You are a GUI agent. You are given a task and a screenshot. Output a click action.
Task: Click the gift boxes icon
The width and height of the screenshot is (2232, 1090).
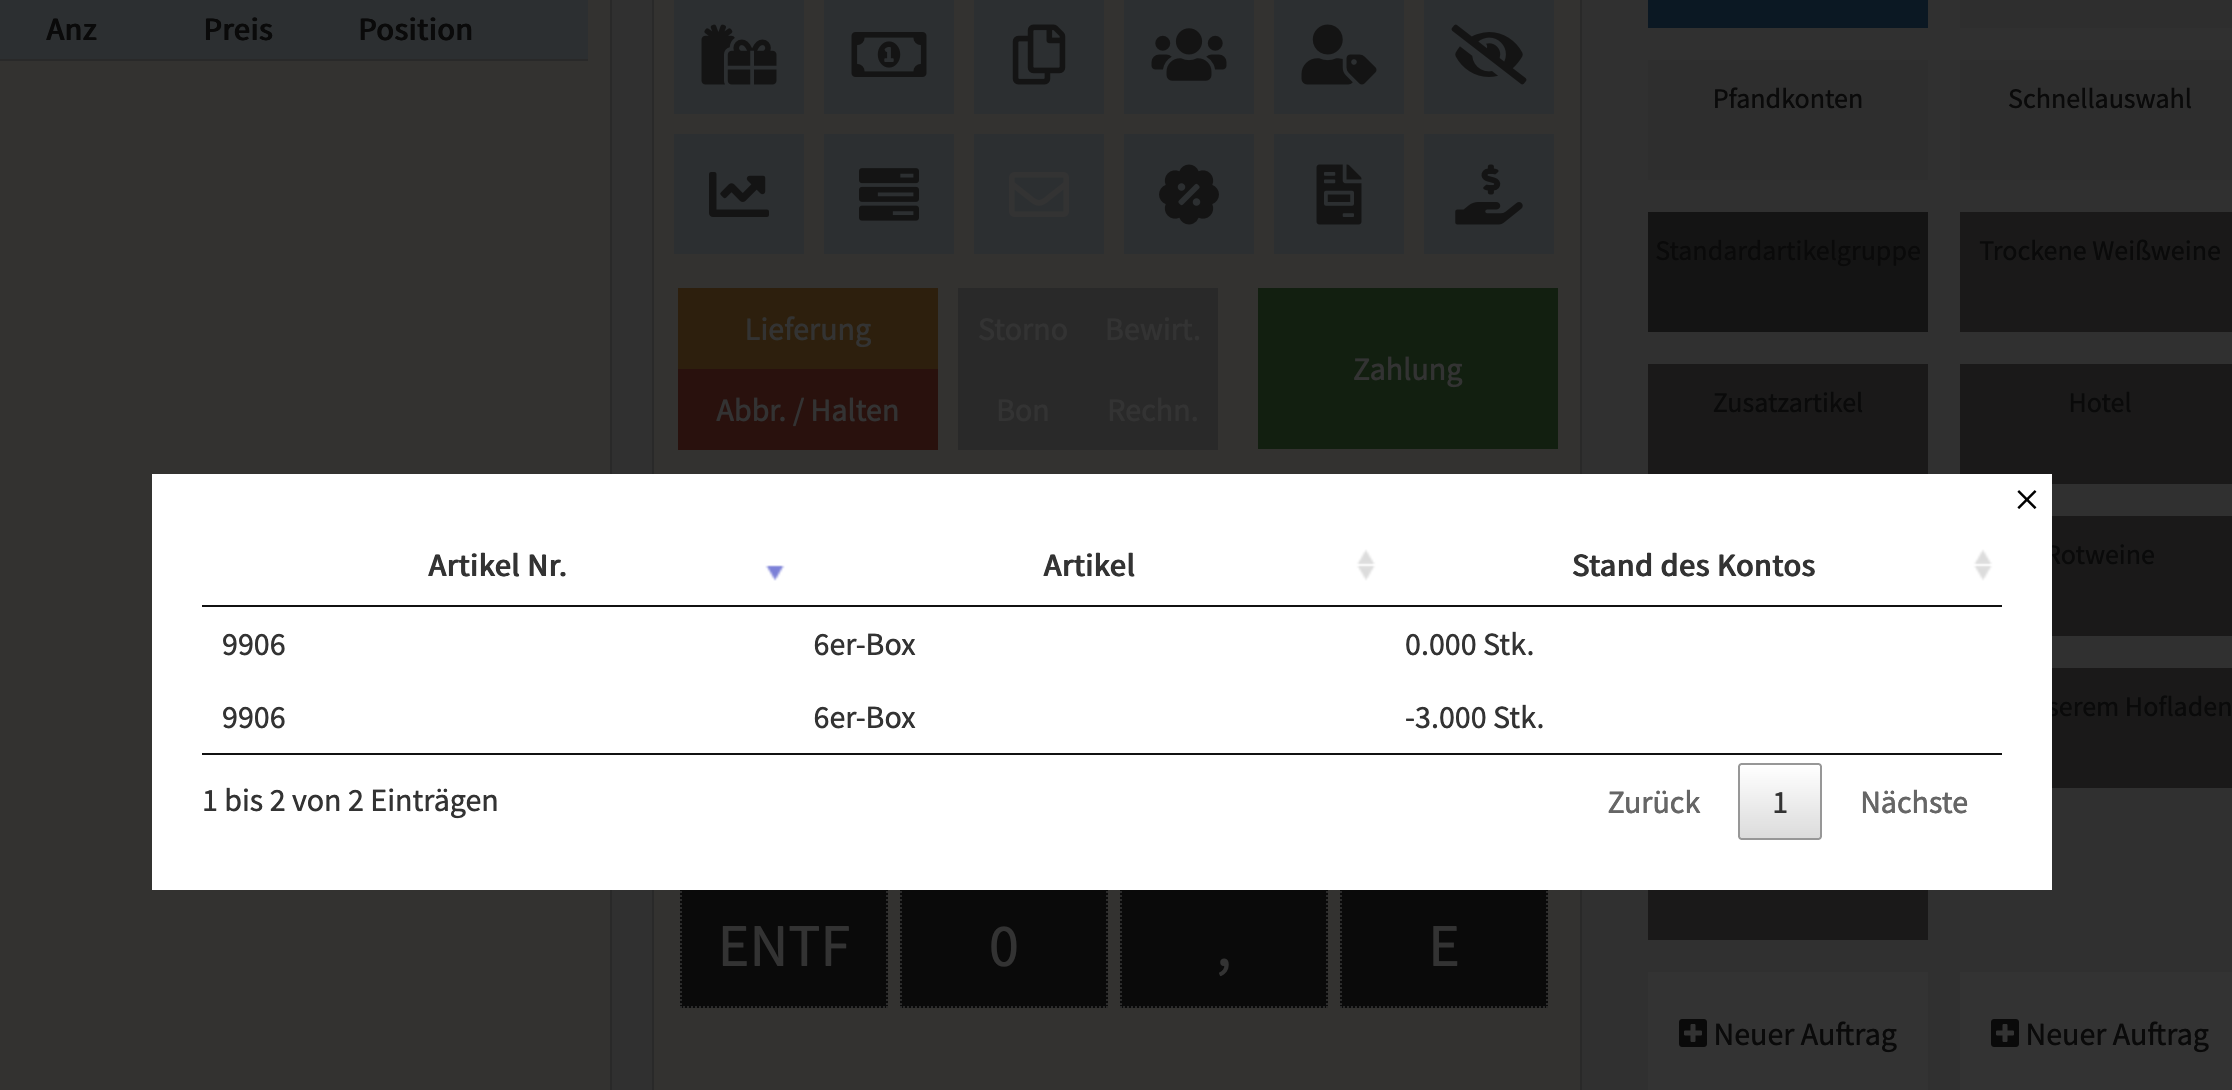(x=739, y=55)
